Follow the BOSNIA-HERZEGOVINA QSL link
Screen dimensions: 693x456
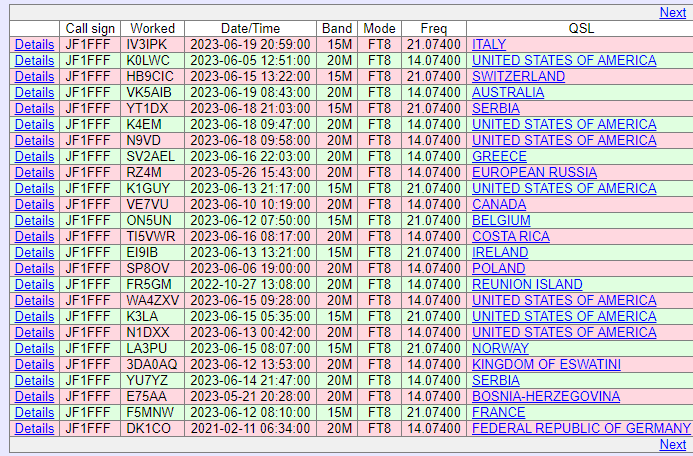click(546, 396)
